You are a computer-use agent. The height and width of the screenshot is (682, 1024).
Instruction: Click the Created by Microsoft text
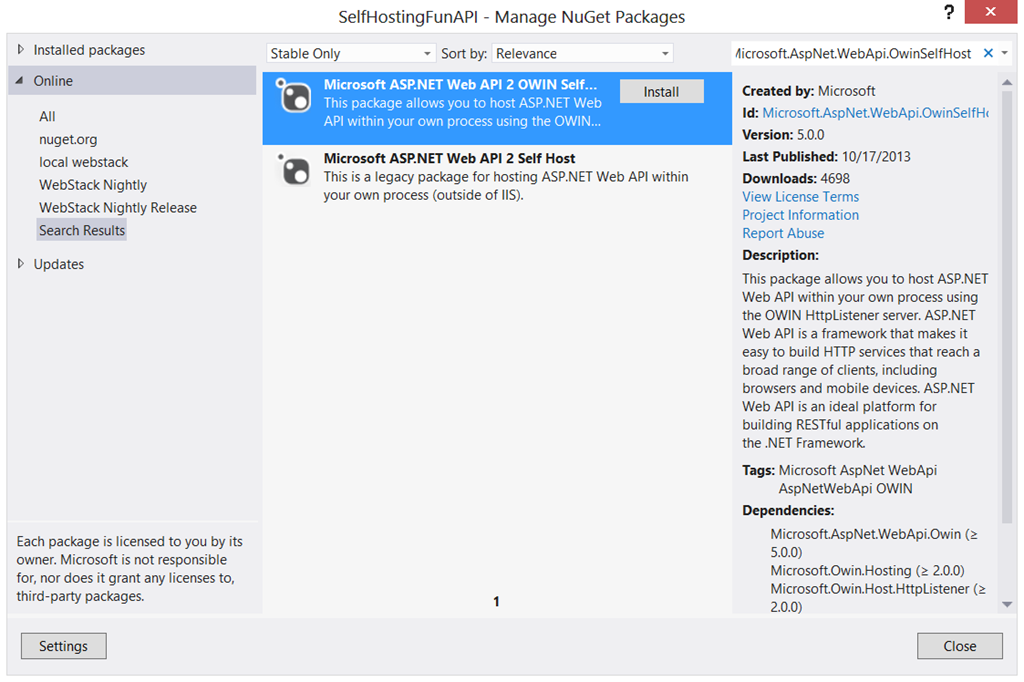pyautogui.click(x=808, y=91)
